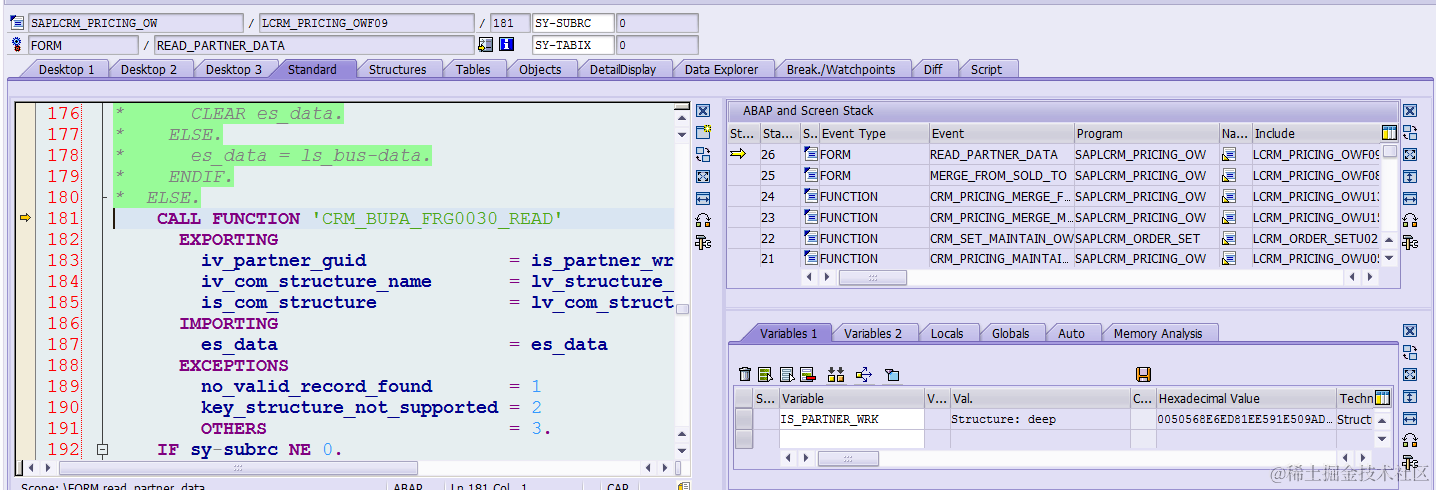
Task: Switch to the Desktop 2 tab
Action: click(x=149, y=69)
